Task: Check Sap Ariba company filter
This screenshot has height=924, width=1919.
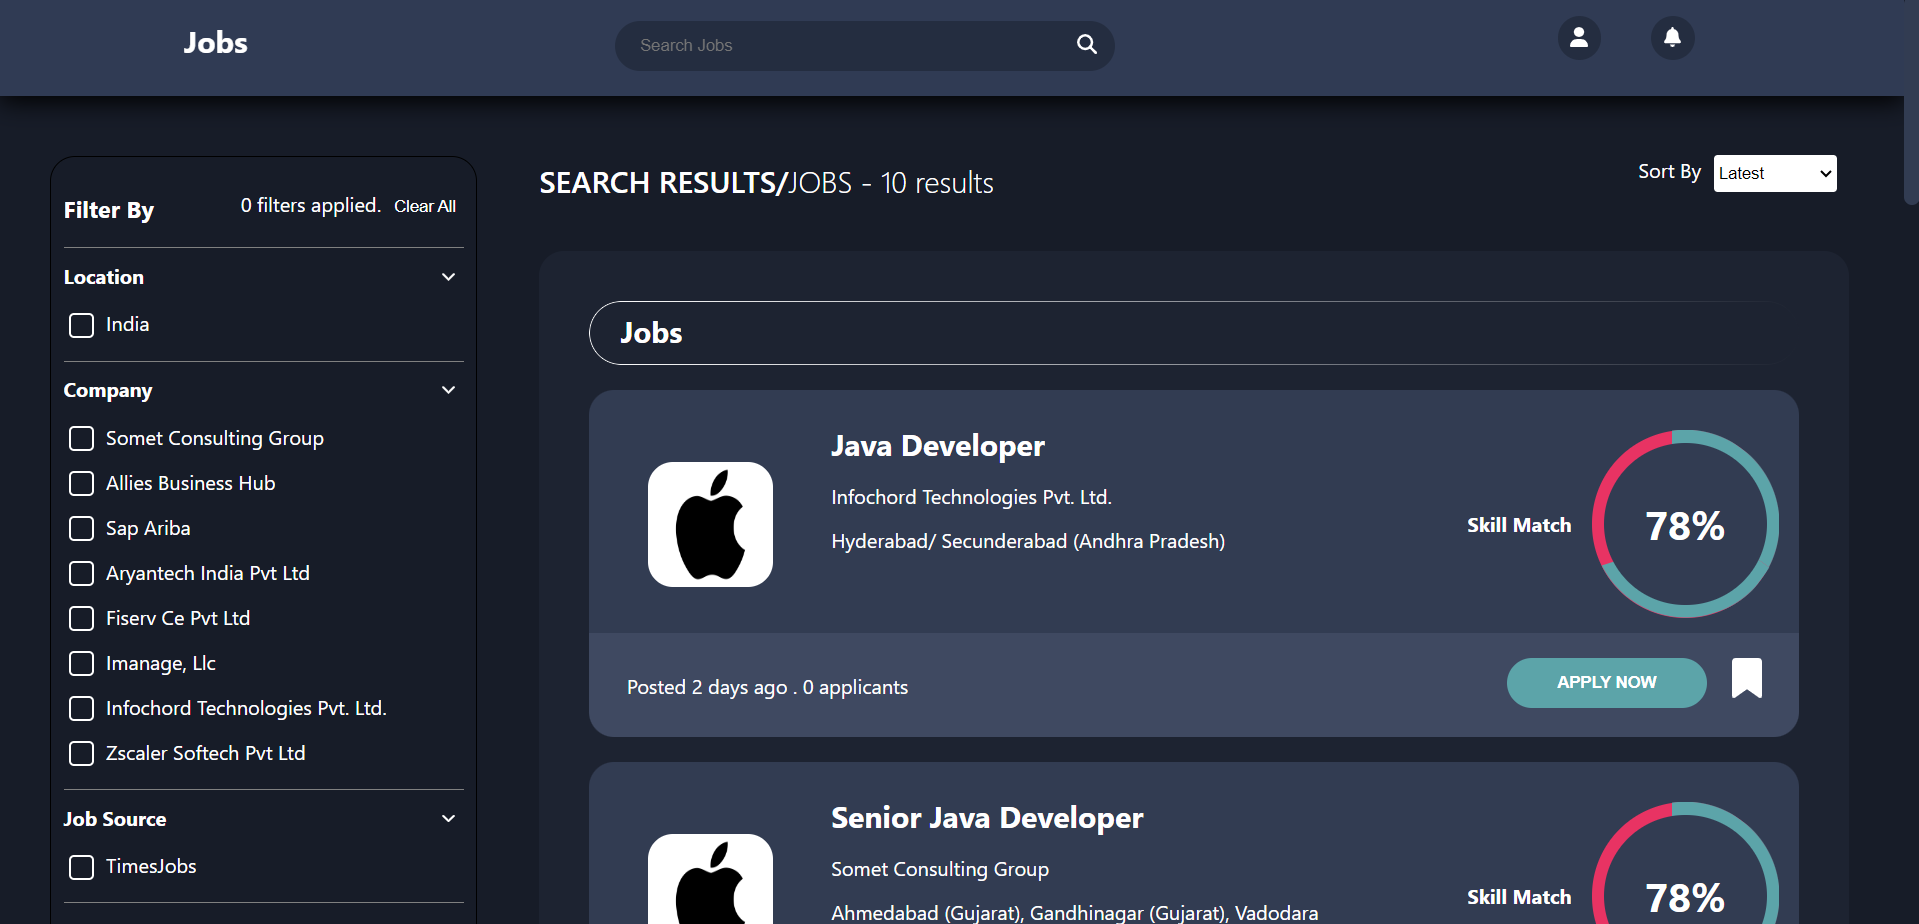Action: click(81, 529)
